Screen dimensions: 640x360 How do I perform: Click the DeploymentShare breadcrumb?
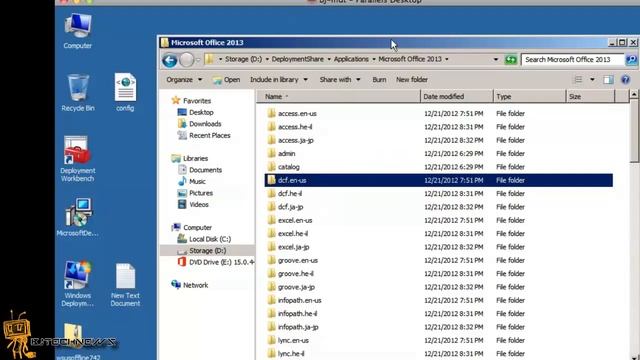[x=298, y=59]
